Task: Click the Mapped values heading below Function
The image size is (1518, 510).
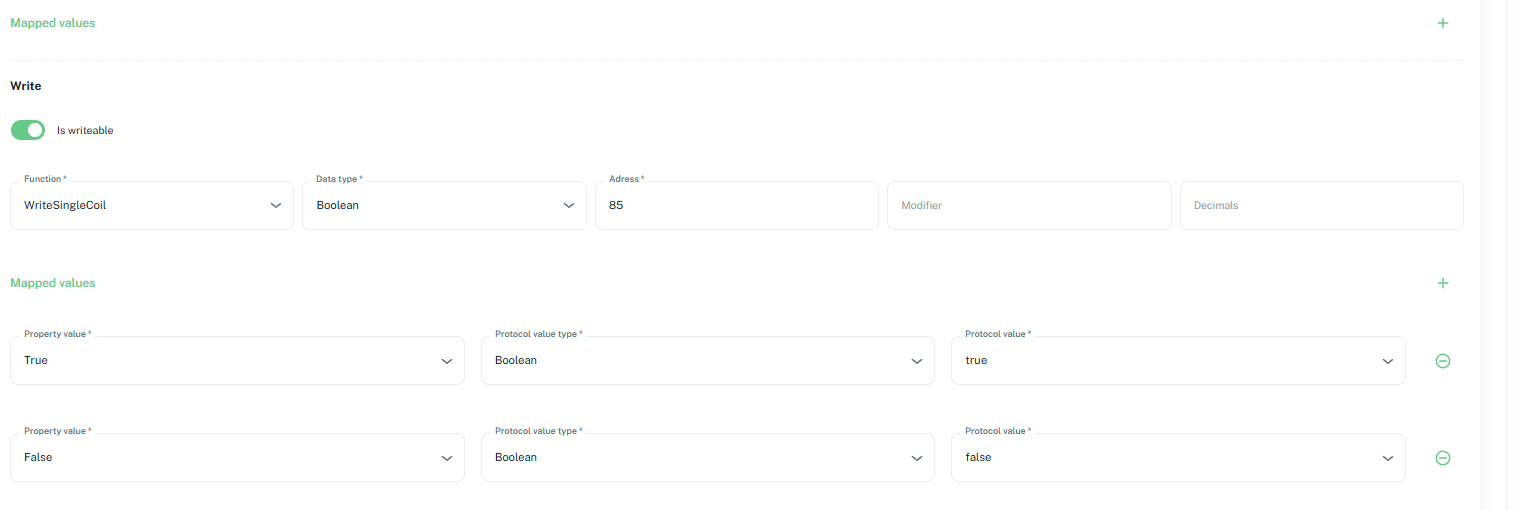Action: click(53, 283)
